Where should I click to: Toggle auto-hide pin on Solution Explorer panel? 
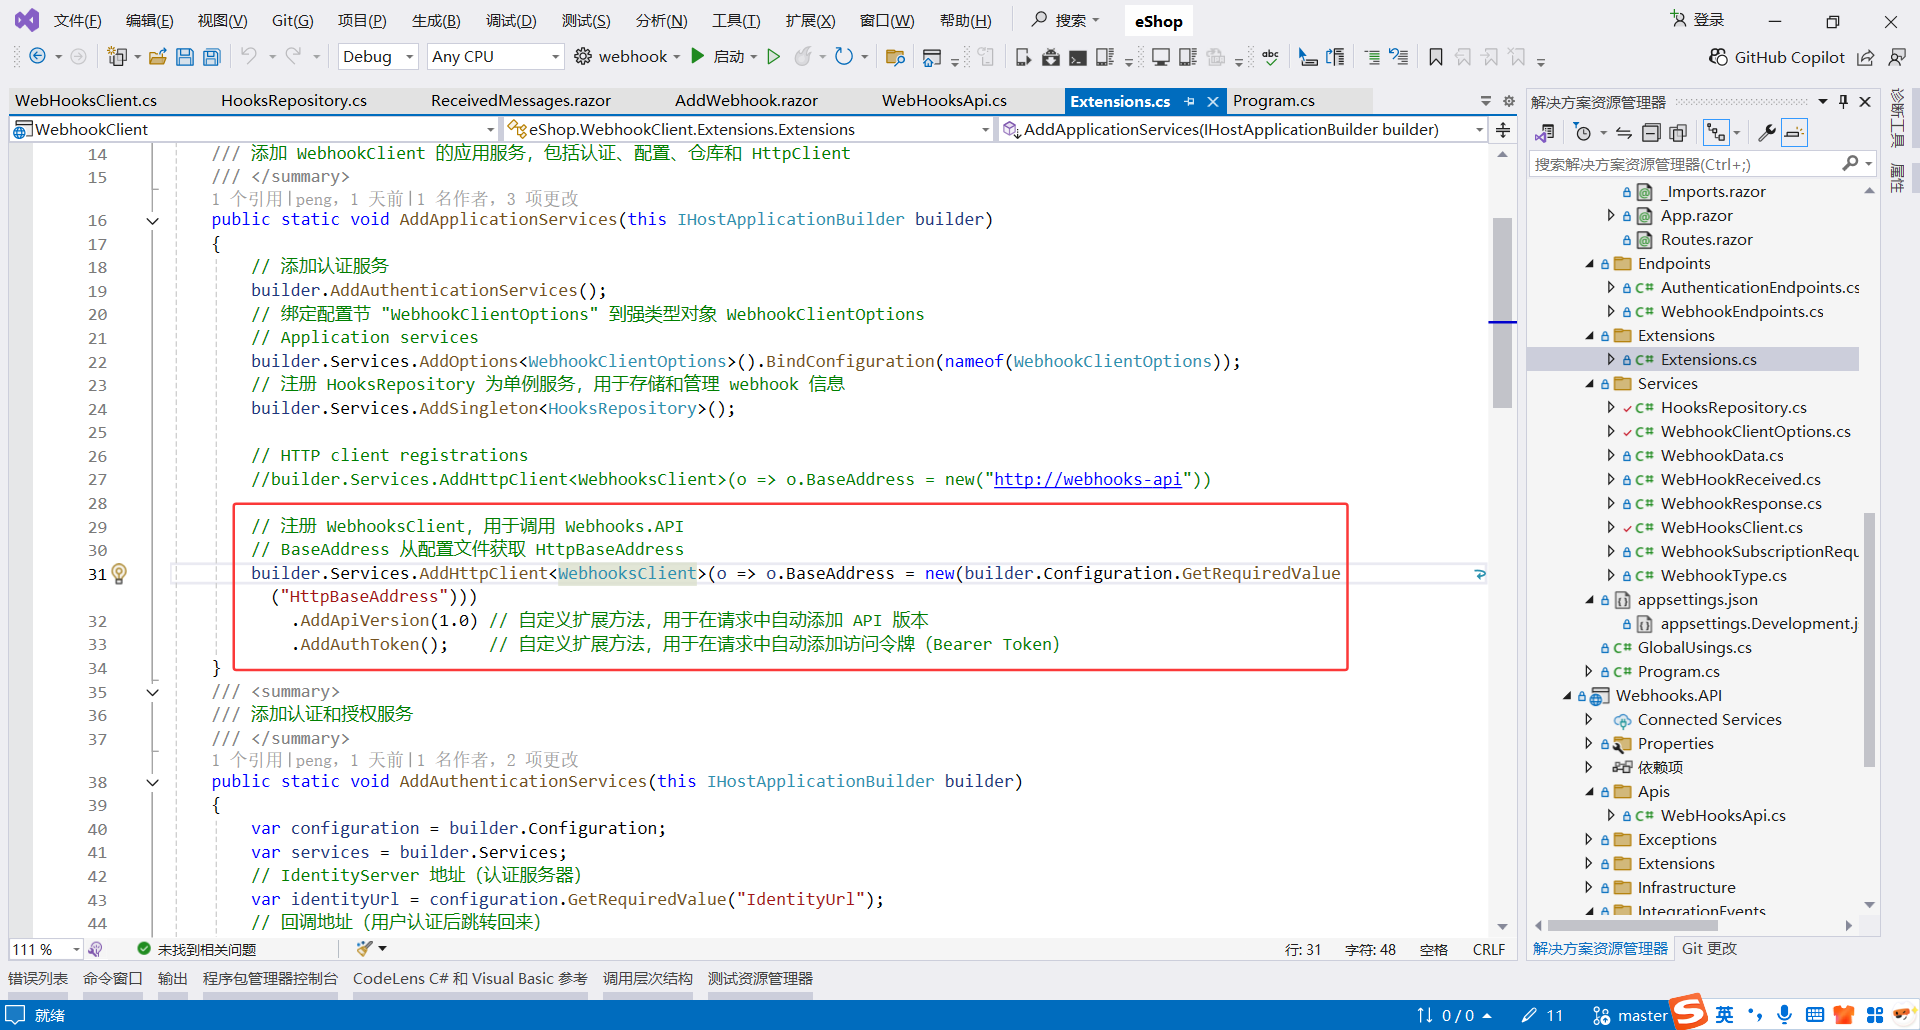1844,102
